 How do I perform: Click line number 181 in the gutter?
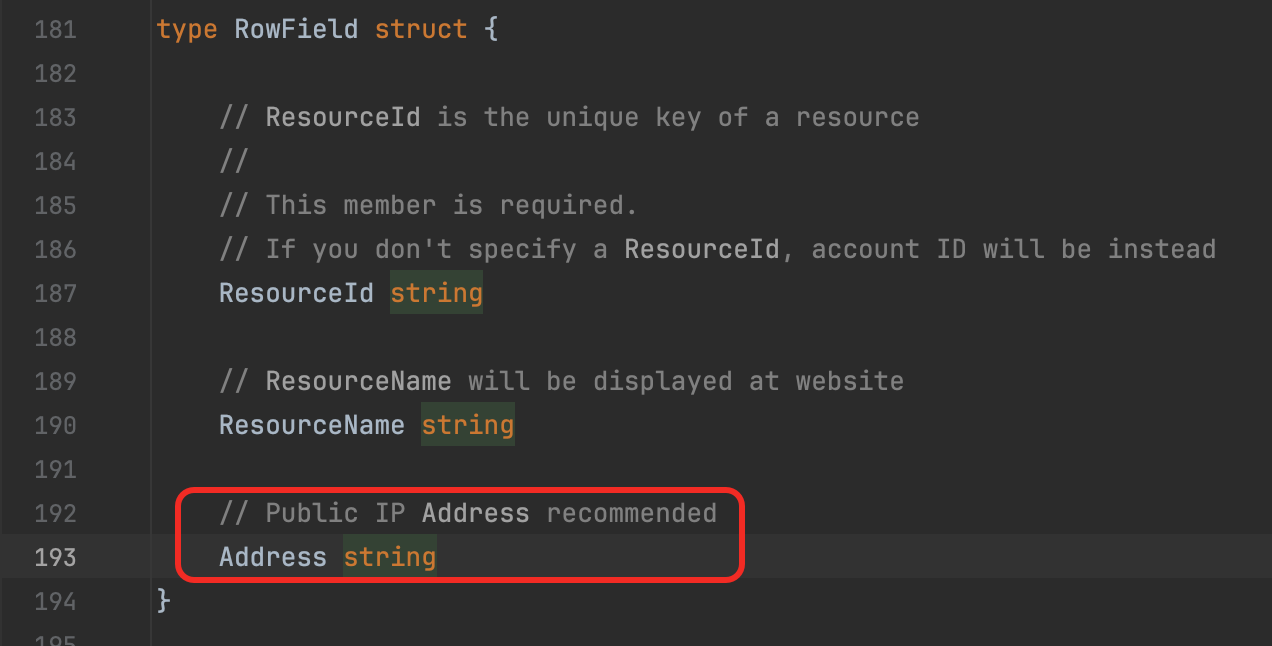(x=55, y=29)
